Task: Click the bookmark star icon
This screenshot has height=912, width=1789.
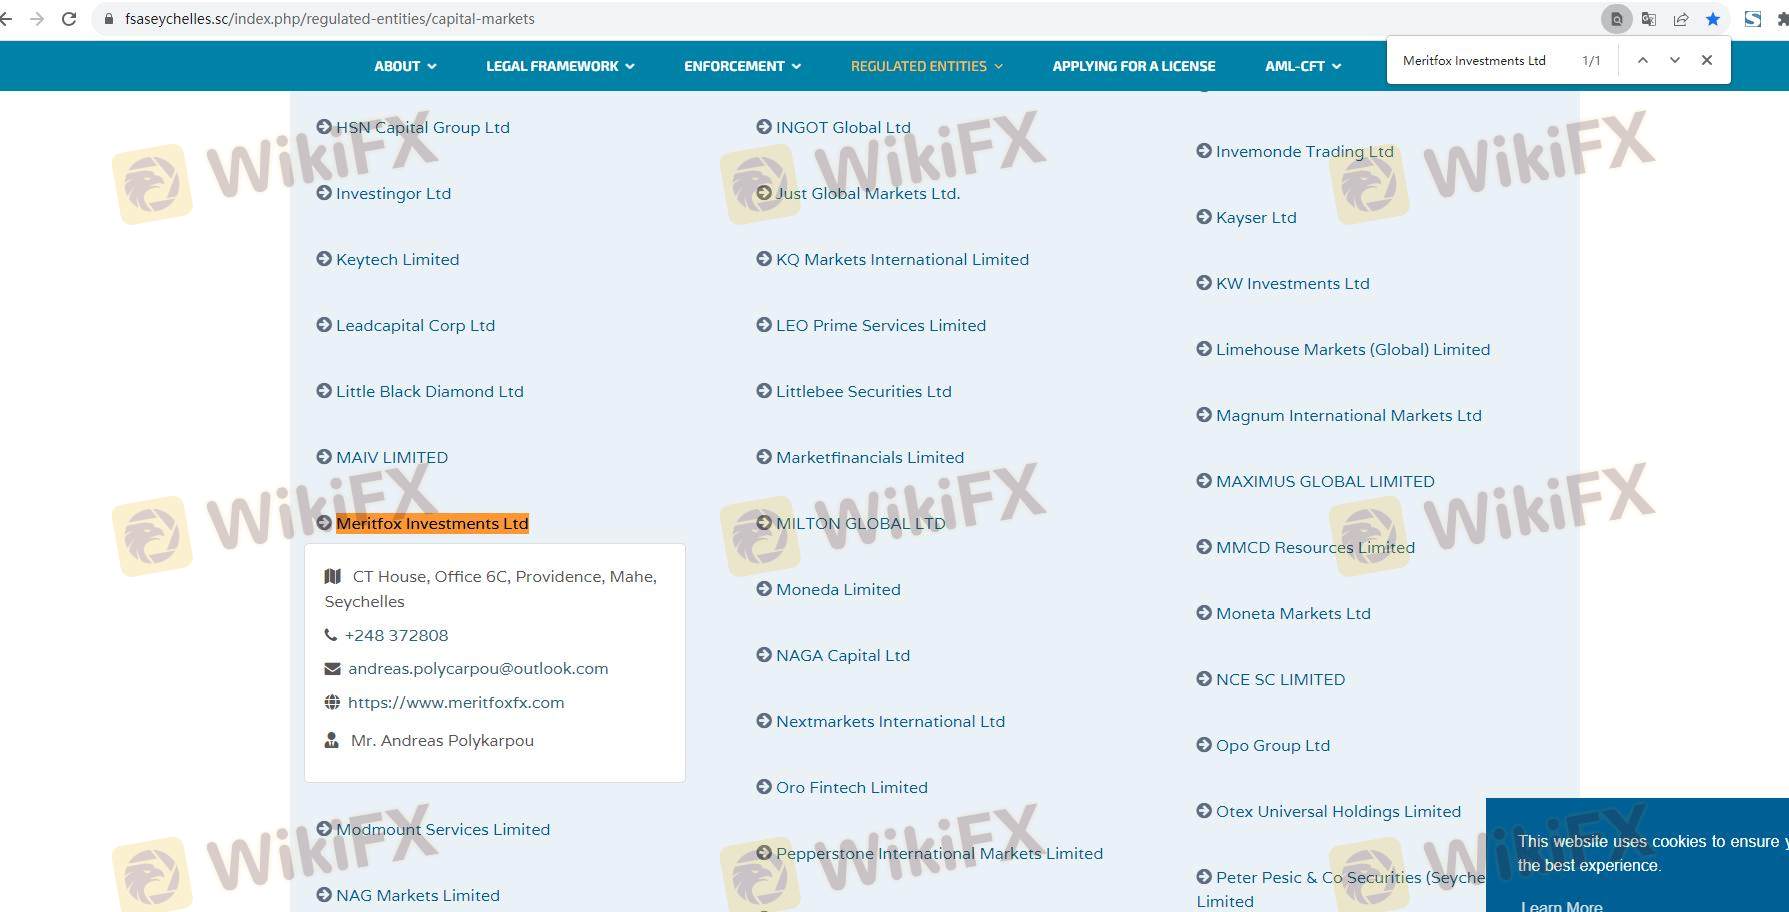Action: [1713, 19]
